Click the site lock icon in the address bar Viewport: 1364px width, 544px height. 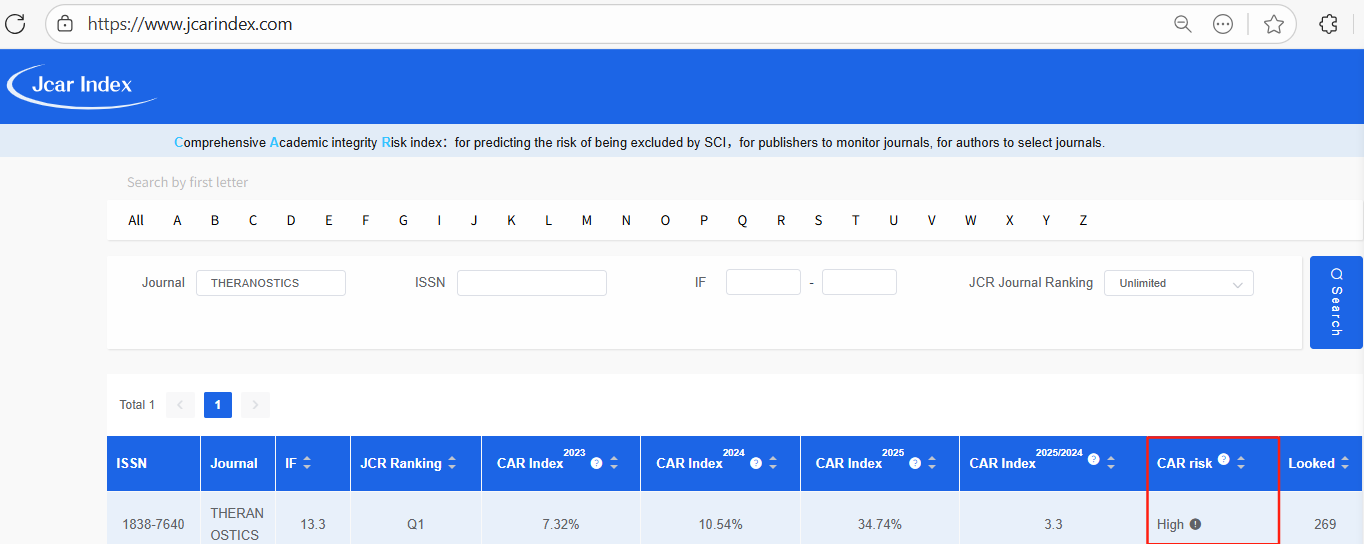65,24
